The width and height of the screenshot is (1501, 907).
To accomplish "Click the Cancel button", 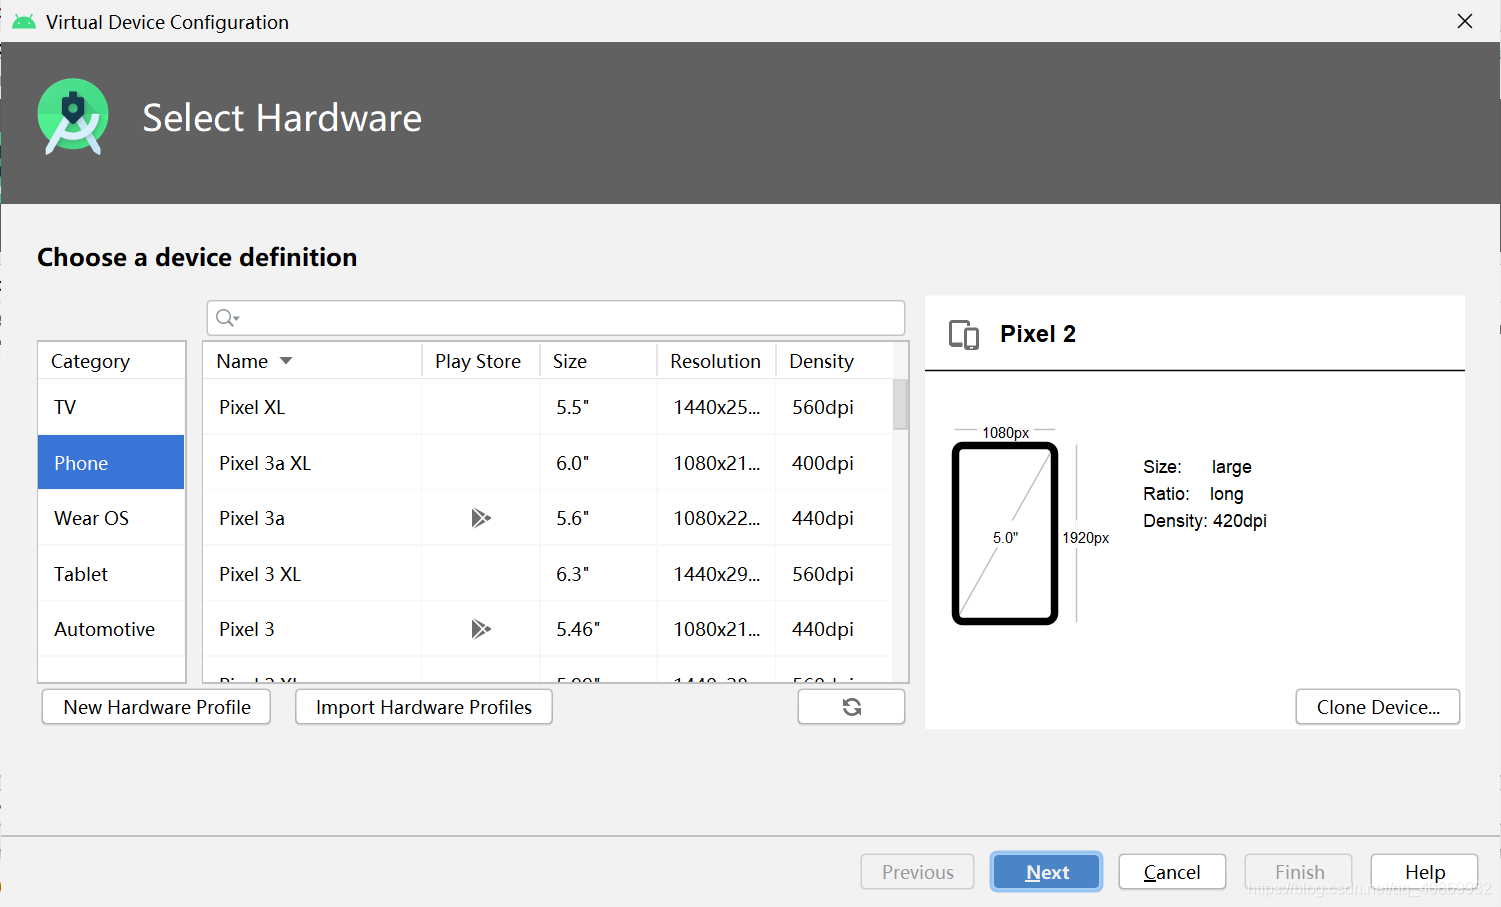I will pyautogui.click(x=1172, y=872).
